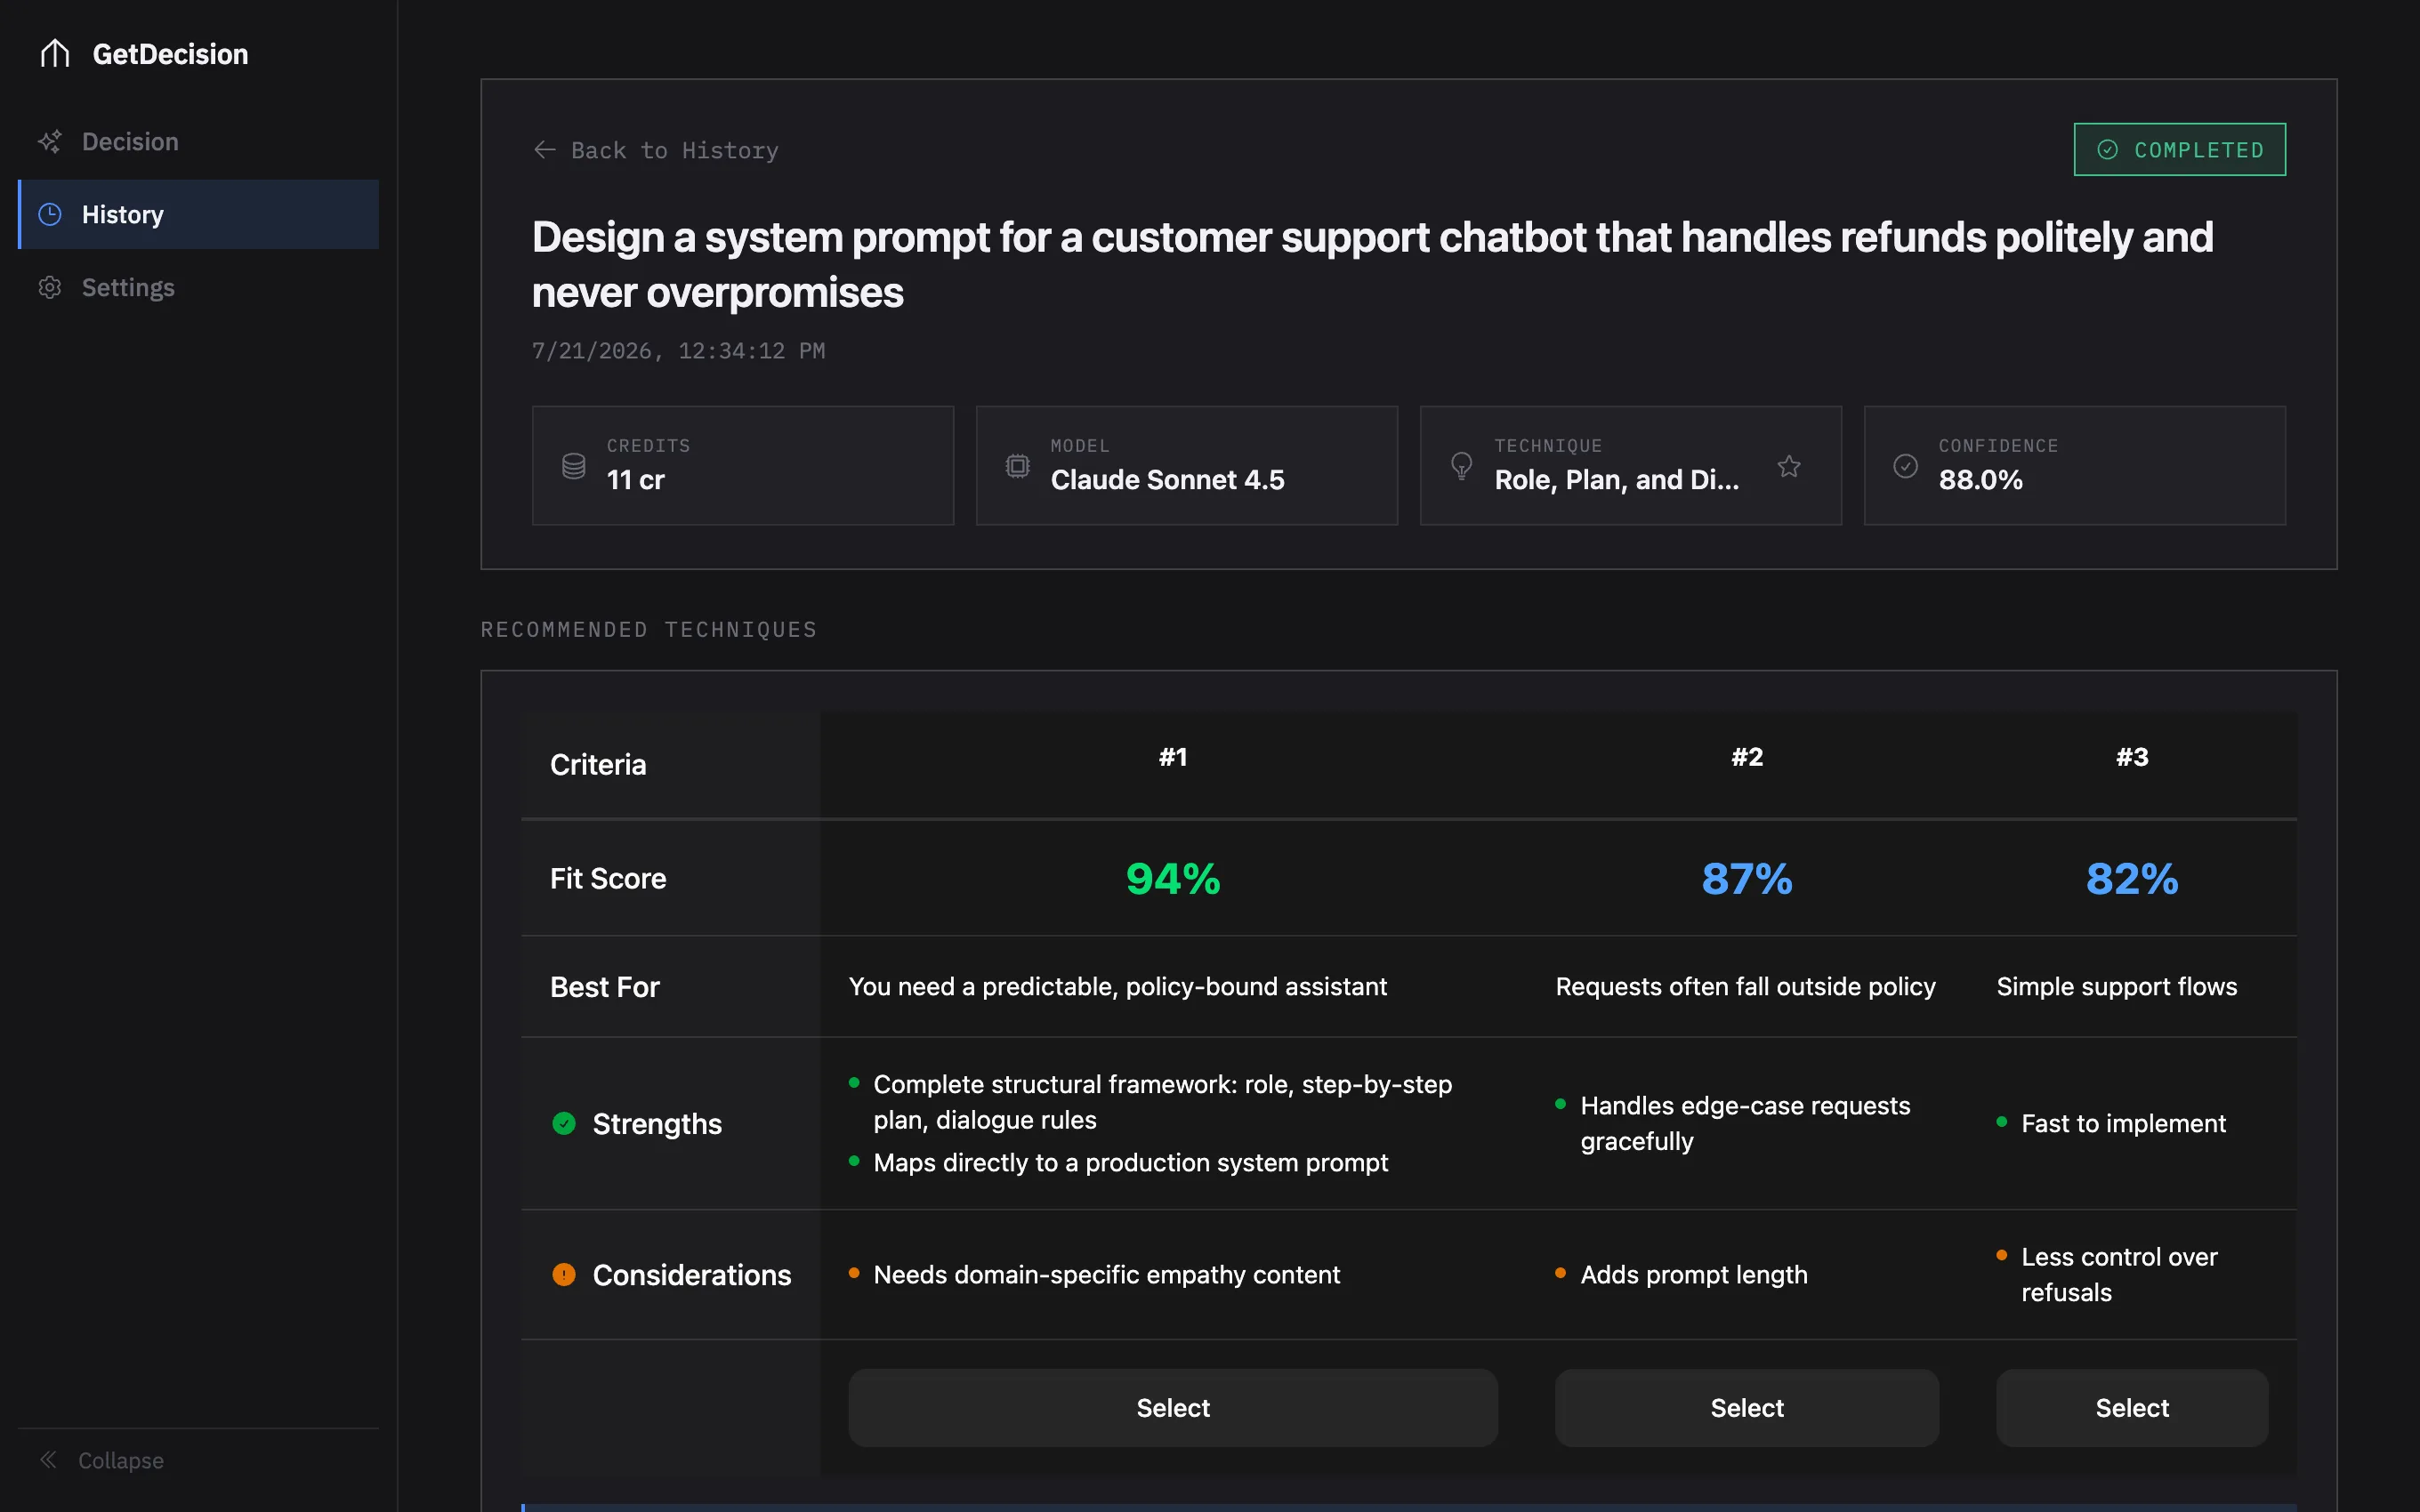Click the credits coin stack icon

tap(573, 466)
